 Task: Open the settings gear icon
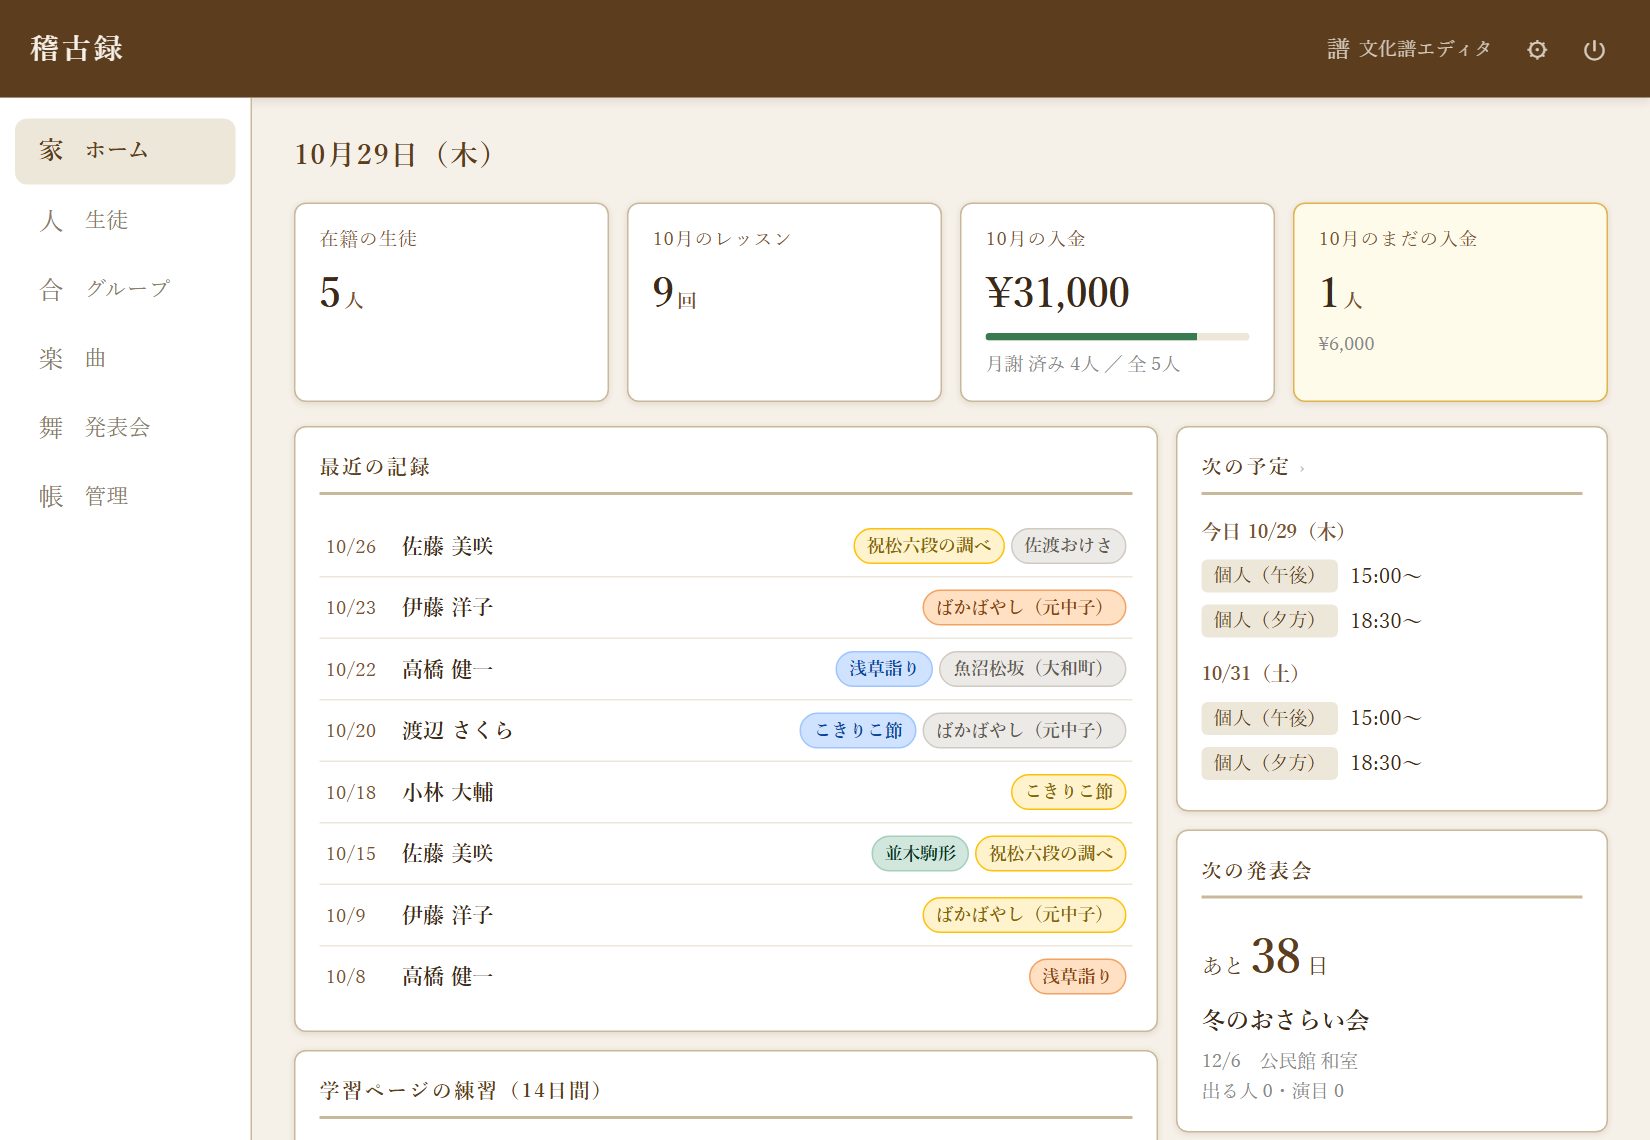point(1537,49)
